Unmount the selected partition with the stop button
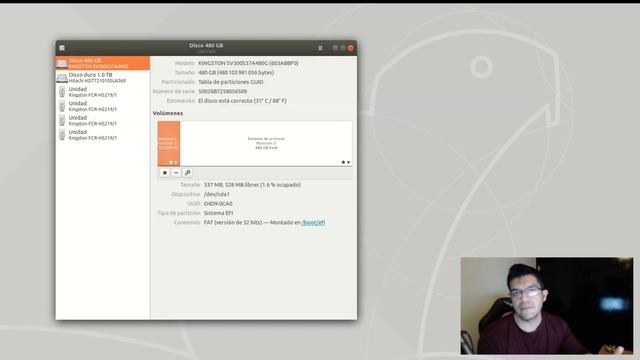 click(x=165, y=173)
